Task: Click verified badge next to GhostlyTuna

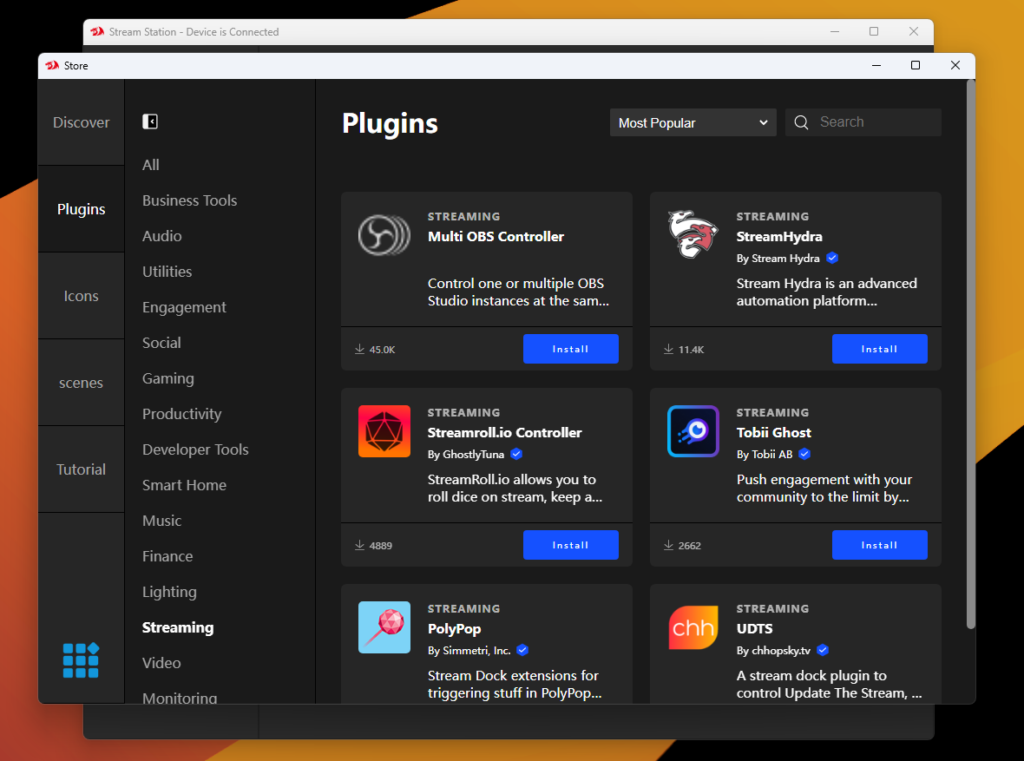Action: [x=517, y=454]
